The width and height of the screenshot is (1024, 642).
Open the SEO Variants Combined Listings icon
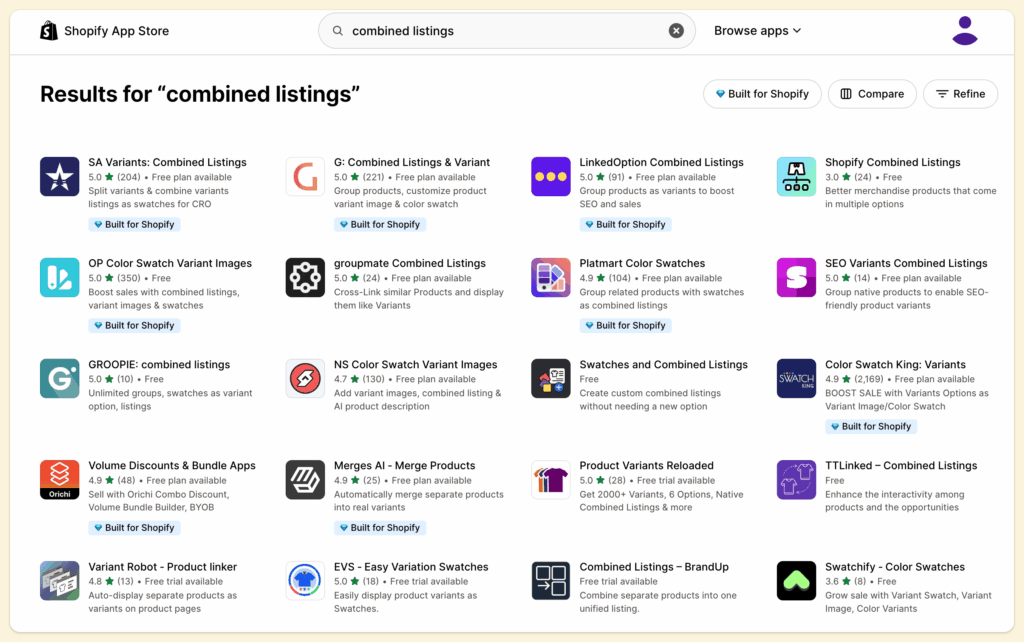pyautogui.click(x=797, y=278)
